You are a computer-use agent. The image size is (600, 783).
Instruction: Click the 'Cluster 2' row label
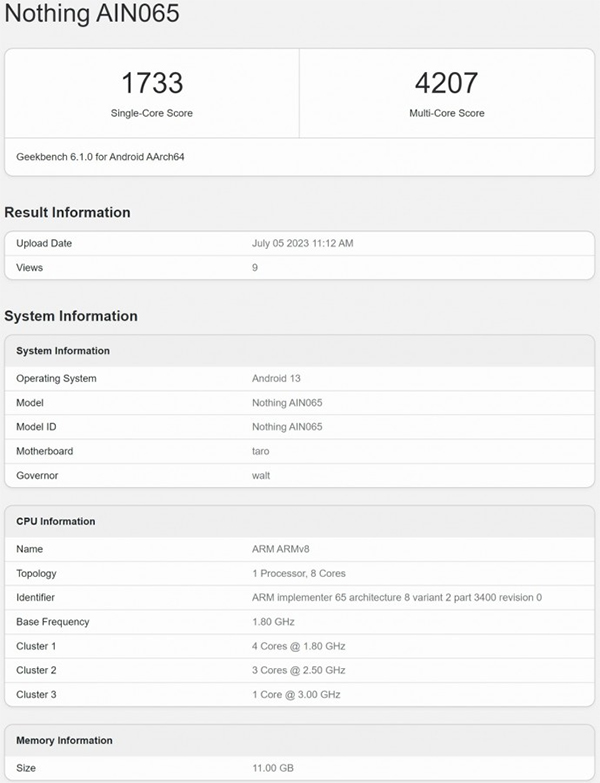36,670
